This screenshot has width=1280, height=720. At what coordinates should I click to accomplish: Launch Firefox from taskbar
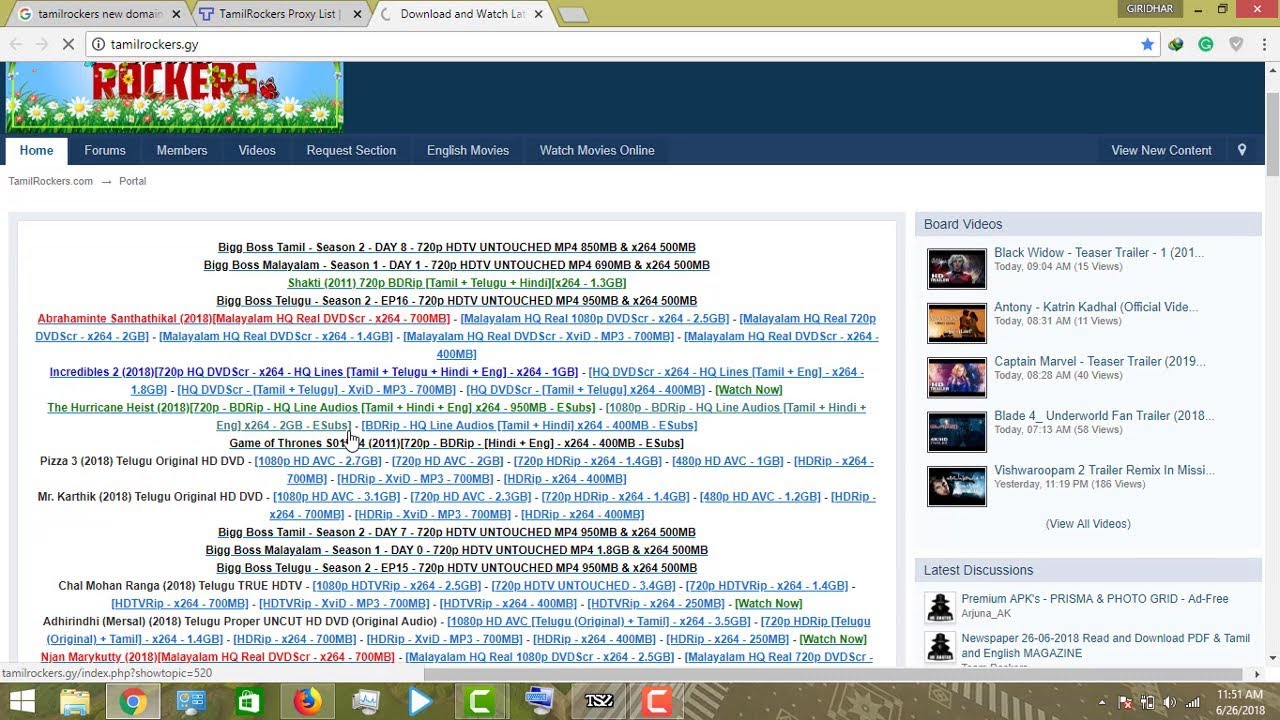click(x=308, y=702)
